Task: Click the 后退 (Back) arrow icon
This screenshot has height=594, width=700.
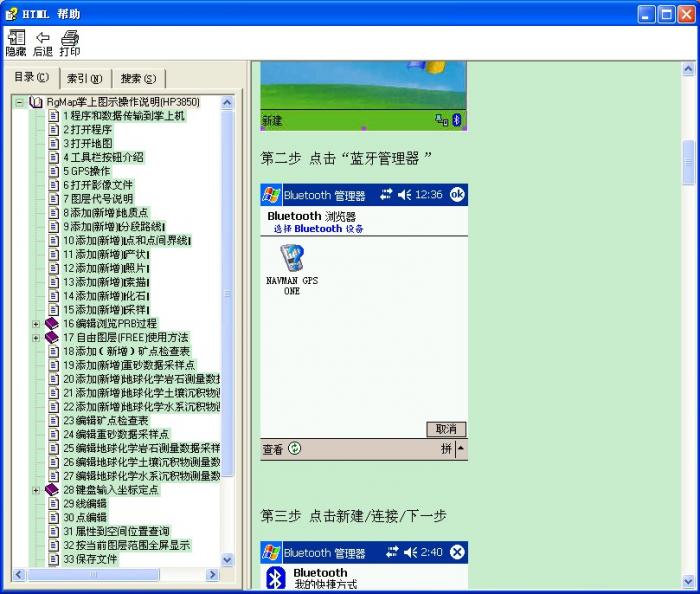Action: (43, 38)
